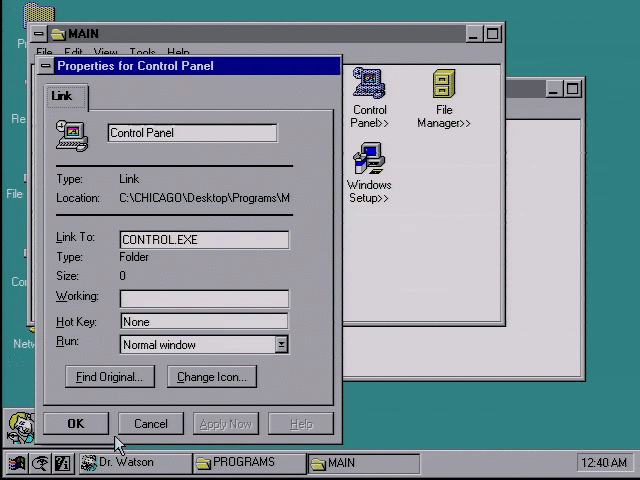Viewport: 640px width, 480px height.
Task: Expand the Run dropdown arrow
Action: pos(281,344)
